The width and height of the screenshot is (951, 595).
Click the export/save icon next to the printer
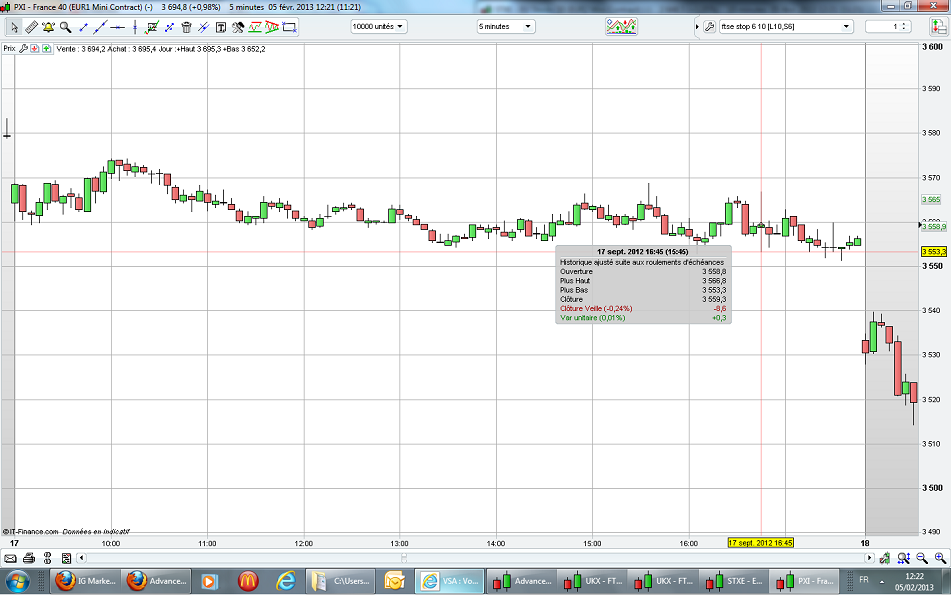pyautogui.click(x=47, y=558)
